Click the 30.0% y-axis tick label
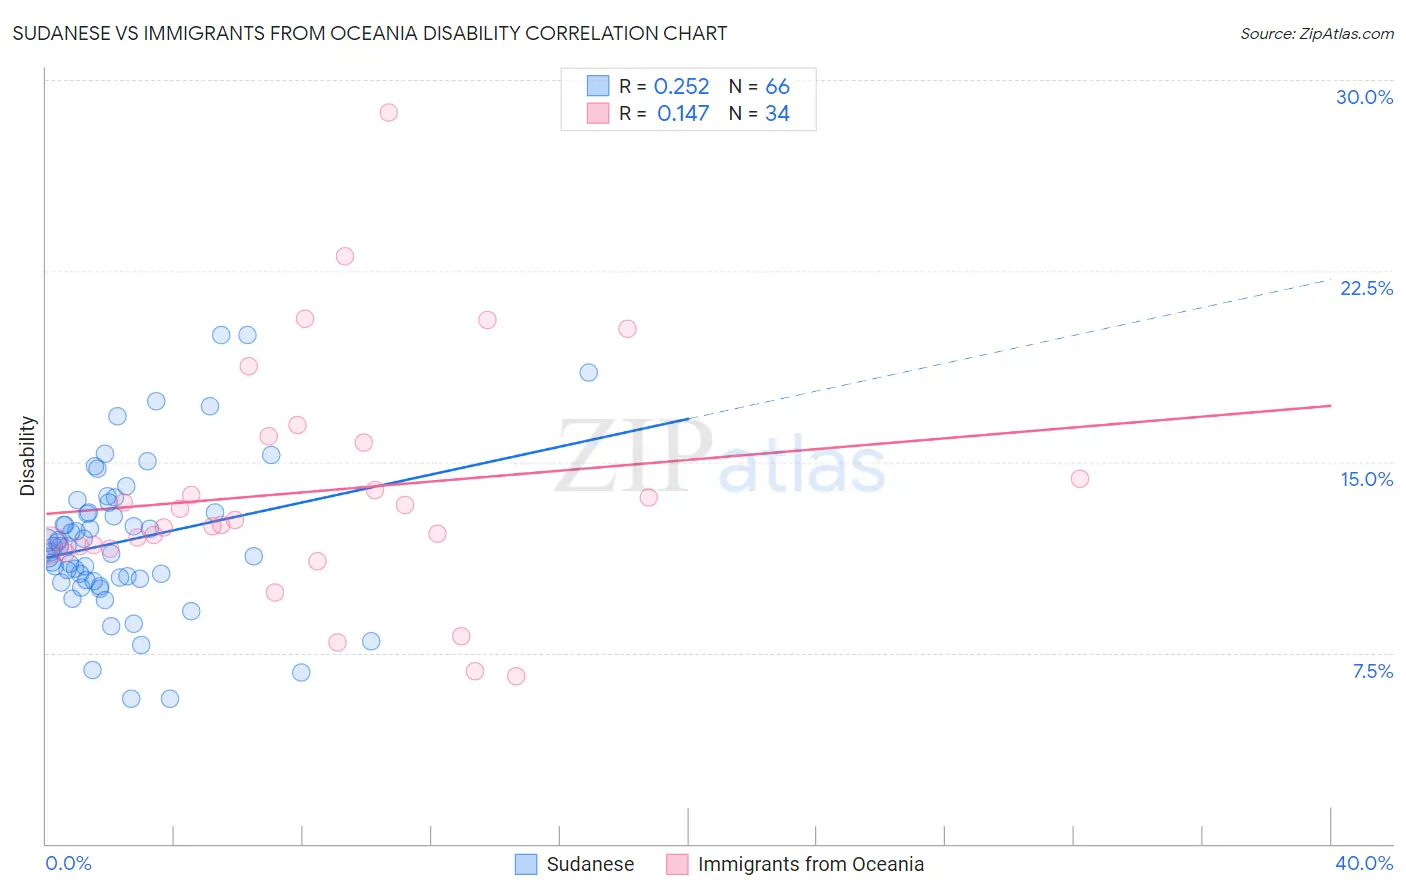Screen dimensions: 1406x892 click(x=1364, y=97)
